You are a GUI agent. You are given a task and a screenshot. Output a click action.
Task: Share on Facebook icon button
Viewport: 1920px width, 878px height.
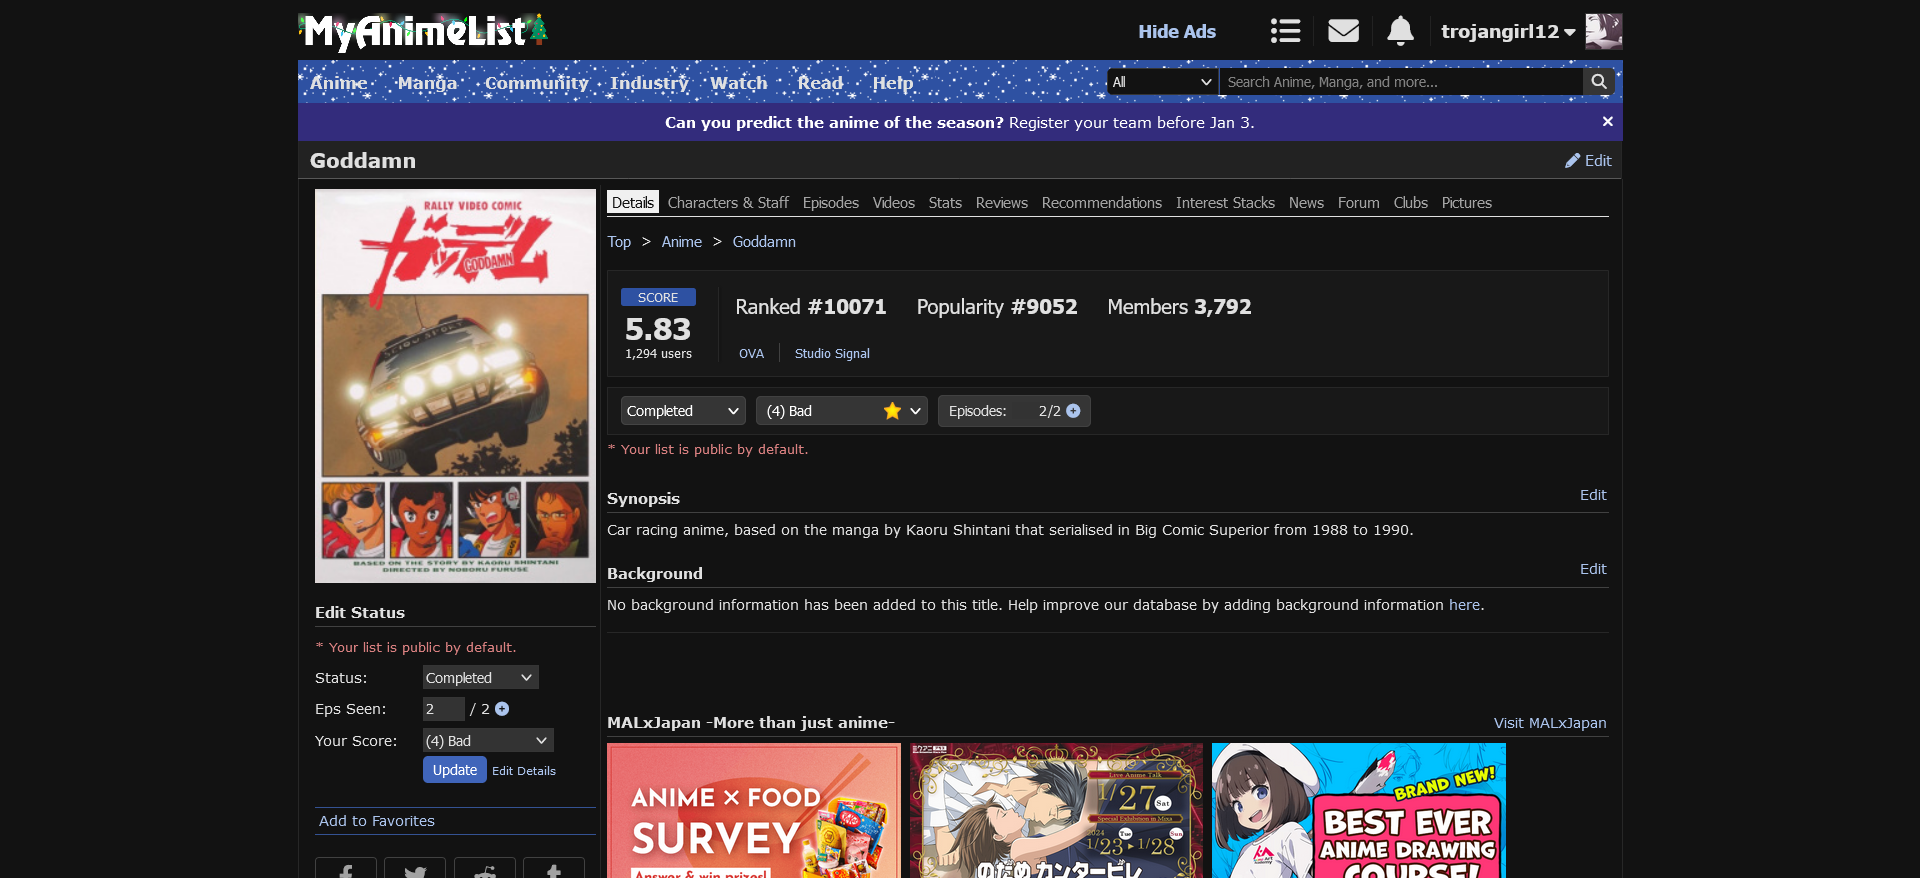click(346, 868)
